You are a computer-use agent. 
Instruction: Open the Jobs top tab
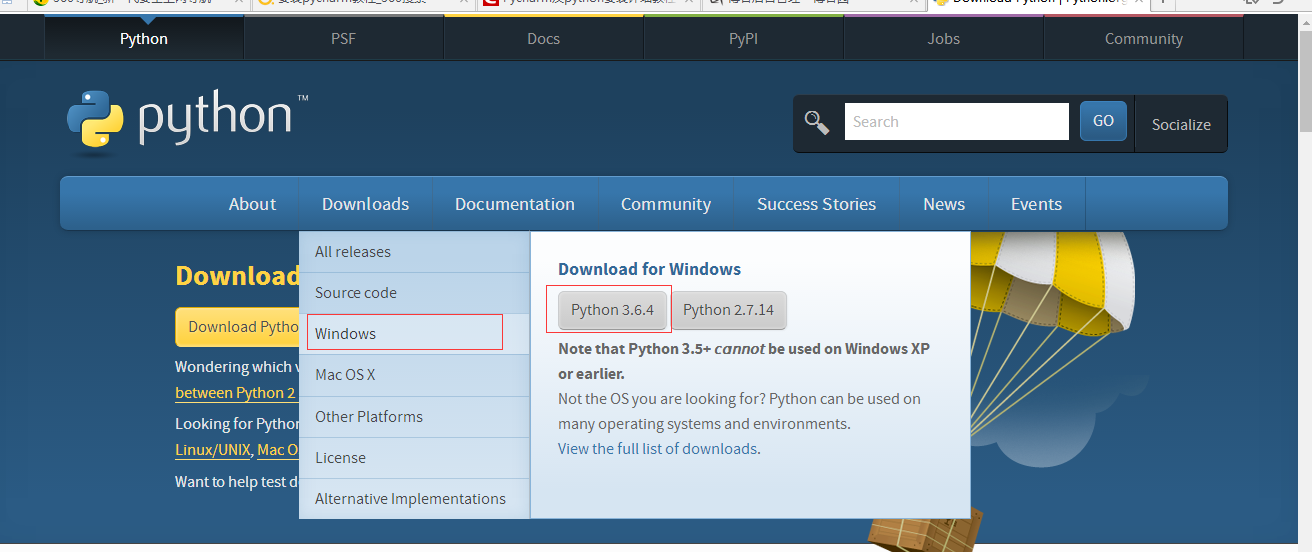tap(944, 39)
